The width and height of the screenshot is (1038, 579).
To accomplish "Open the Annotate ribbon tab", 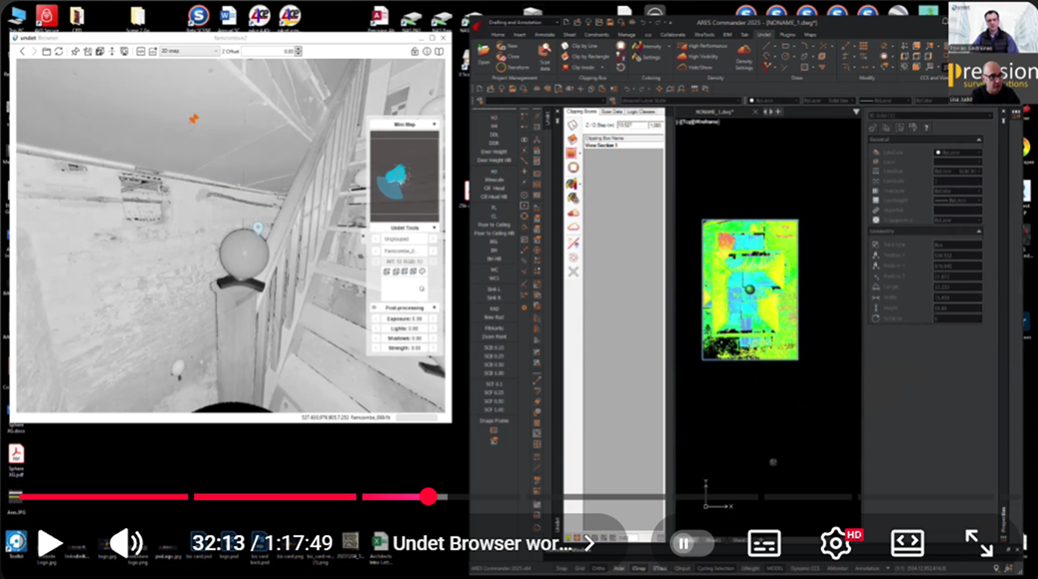I will point(544,34).
